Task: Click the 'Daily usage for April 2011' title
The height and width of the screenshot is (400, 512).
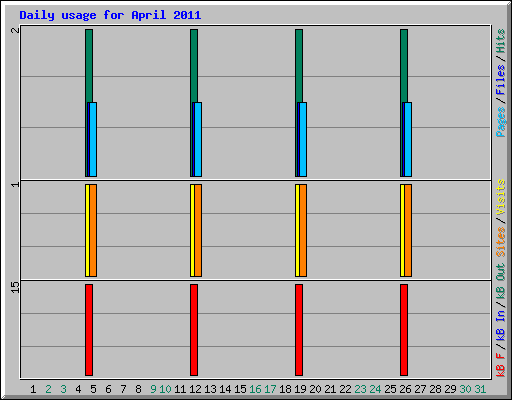Action: click(x=110, y=15)
